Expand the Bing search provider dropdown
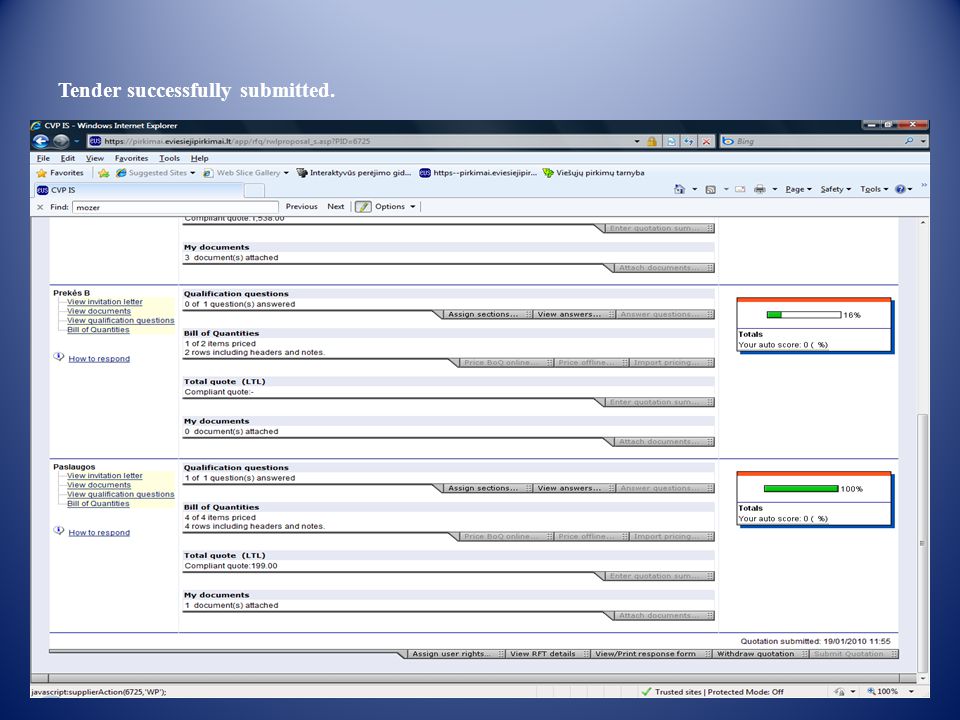This screenshot has width=960, height=720. click(923, 141)
